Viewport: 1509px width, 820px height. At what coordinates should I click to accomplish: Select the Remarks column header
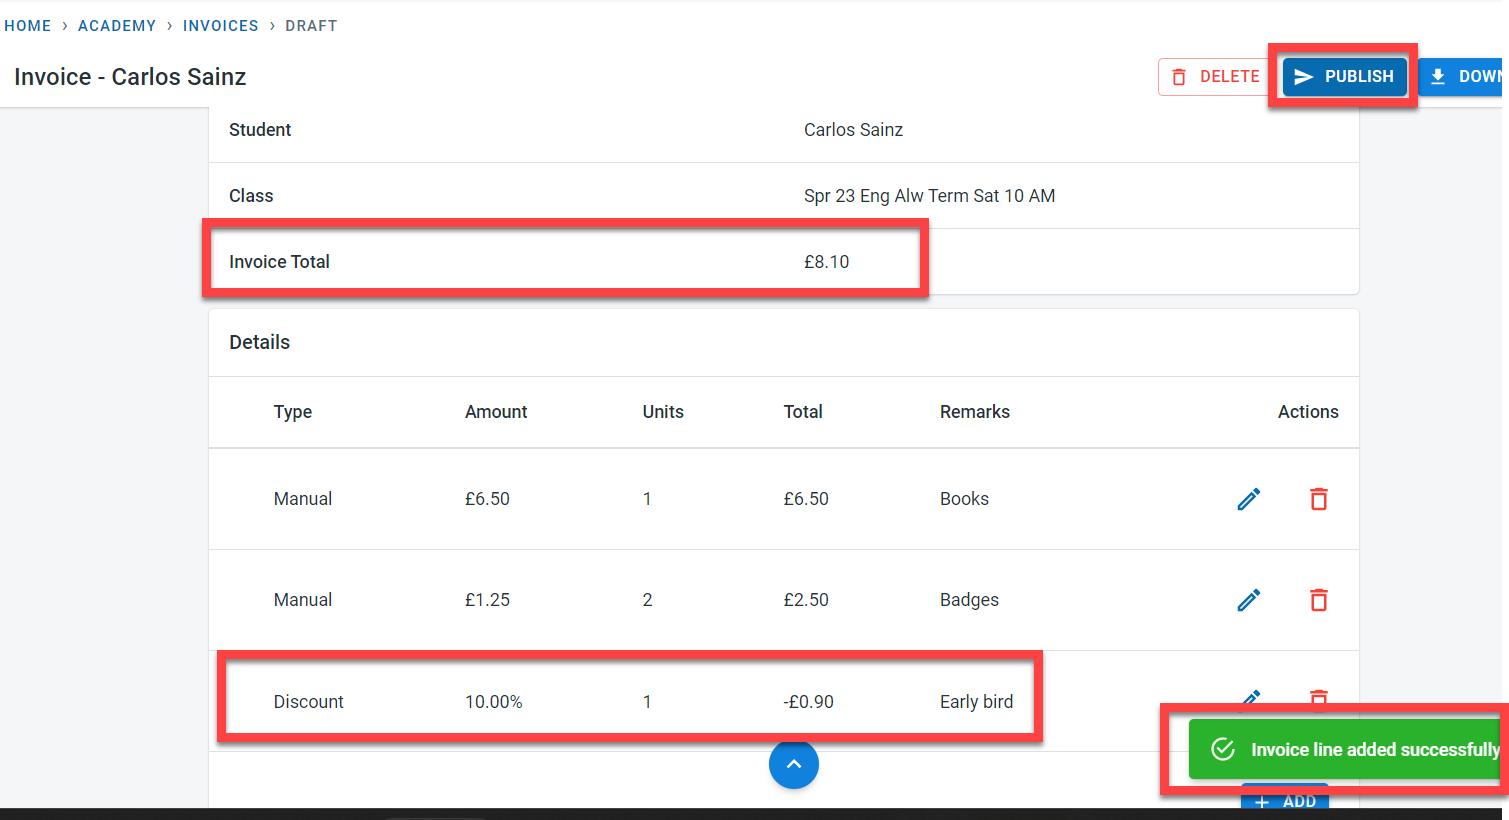pos(975,412)
